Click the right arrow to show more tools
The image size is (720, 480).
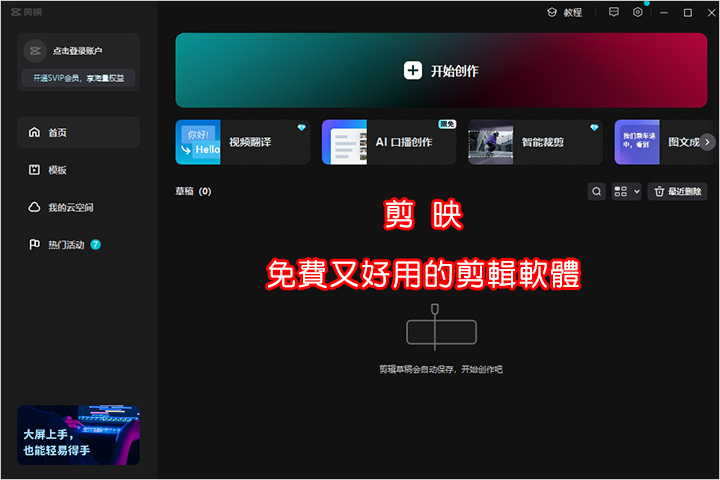707,142
